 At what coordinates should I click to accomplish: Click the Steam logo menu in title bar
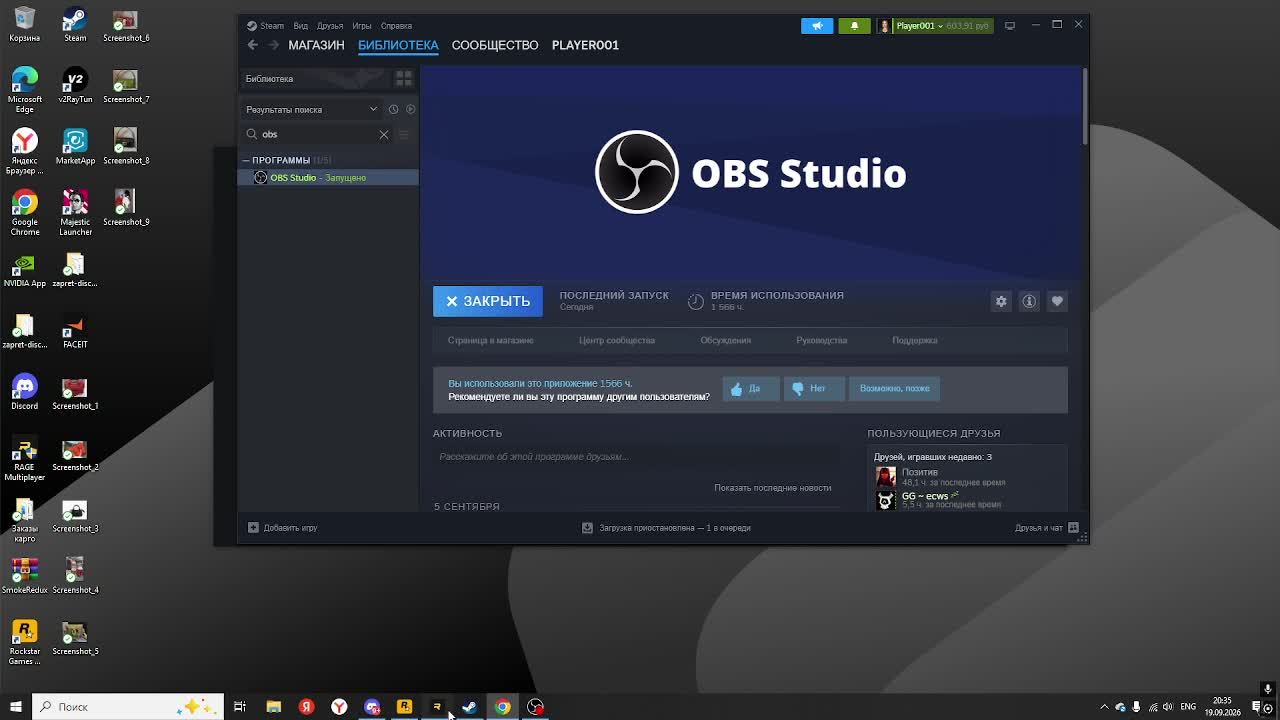point(266,26)
